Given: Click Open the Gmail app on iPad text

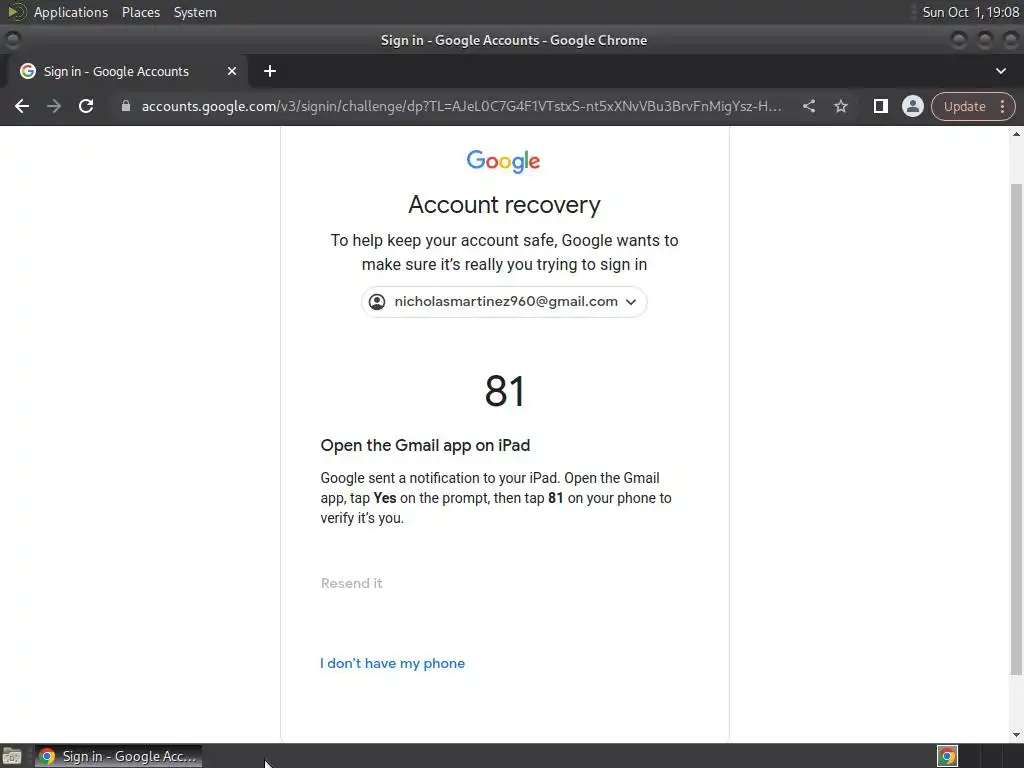Looking at the screenshot, I should [425, 445].
